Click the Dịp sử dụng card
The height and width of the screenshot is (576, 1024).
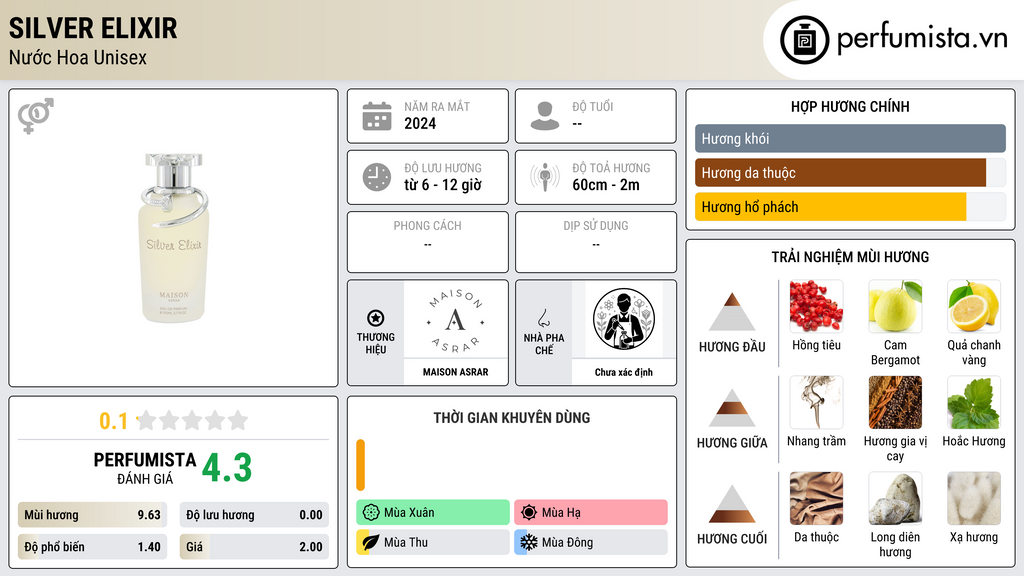[596, 242]
